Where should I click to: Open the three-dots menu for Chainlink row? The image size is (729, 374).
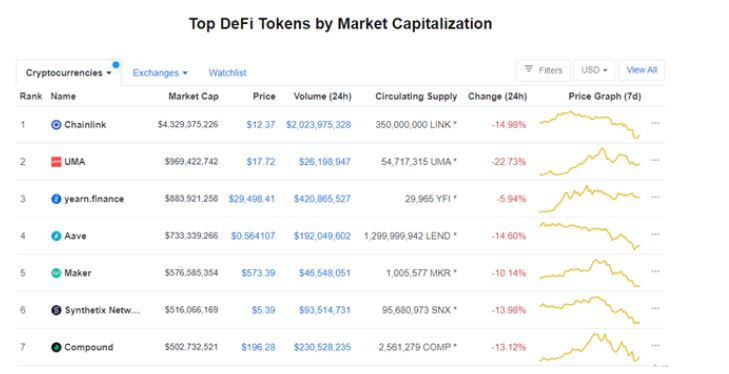pyautogui.click(x=655, y=123)
